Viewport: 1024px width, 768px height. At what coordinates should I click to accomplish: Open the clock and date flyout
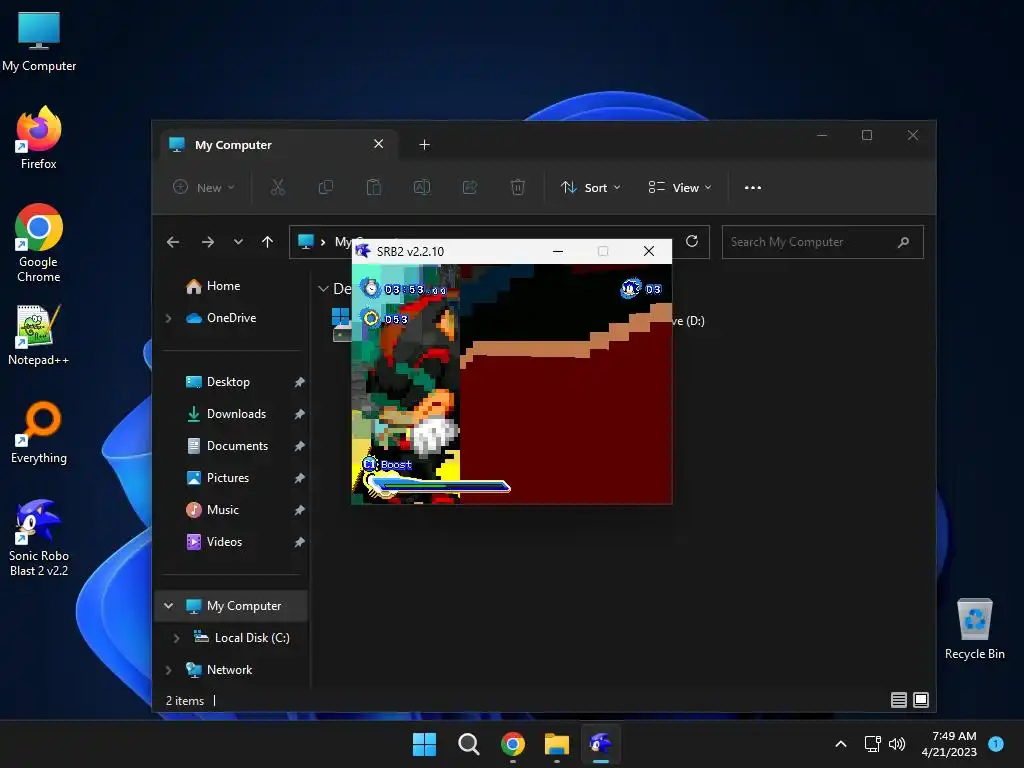[949, 744]
